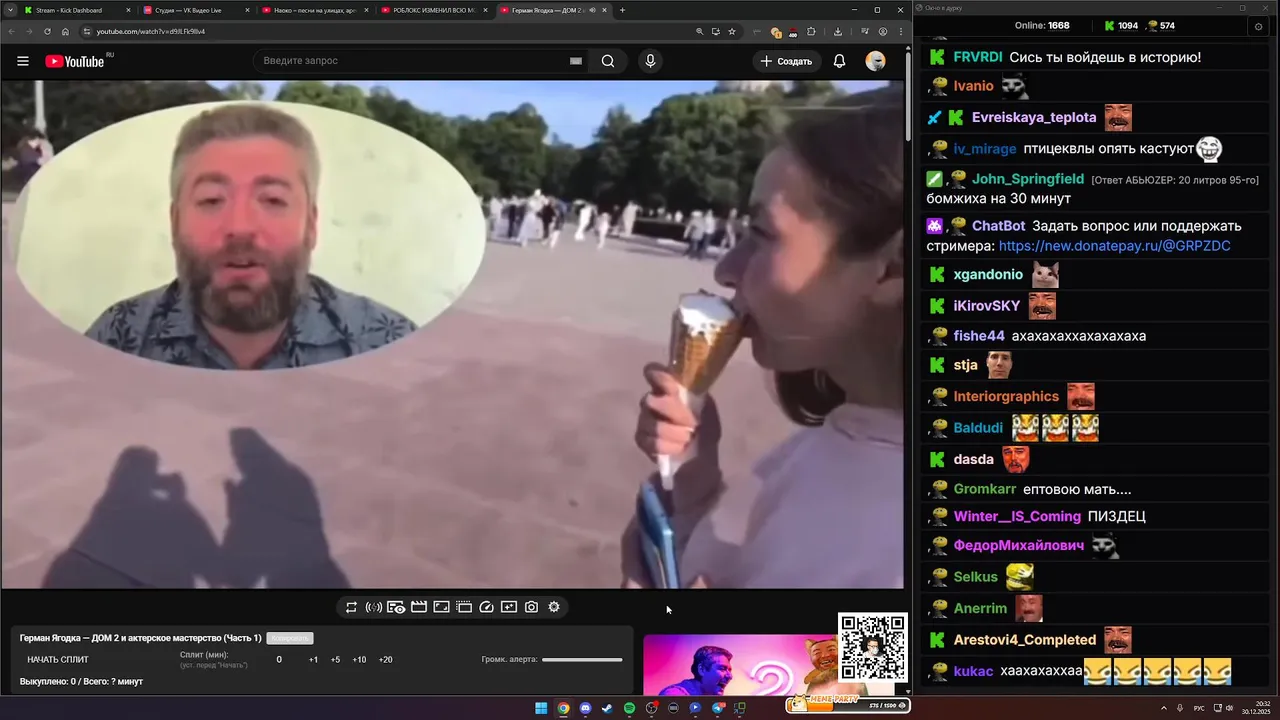
Task: Start voice search with microphone icon
Action: pyautogui.click(x=650, y=61)
